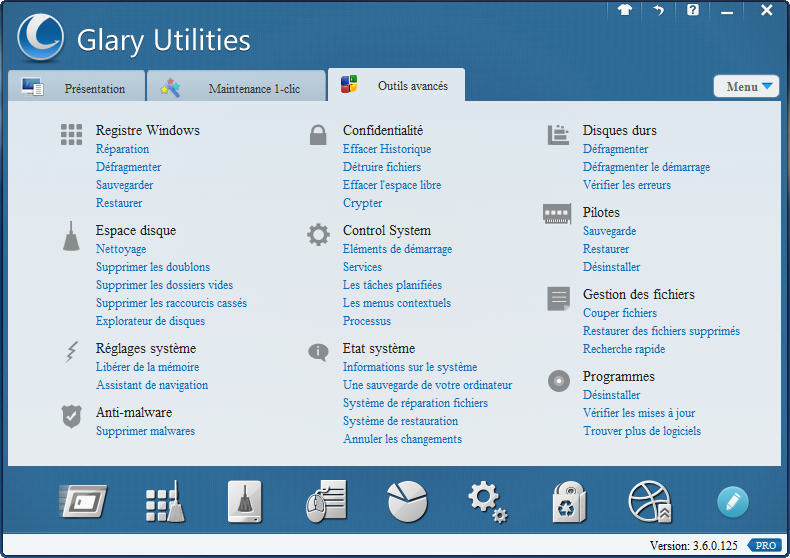Open Services under Control System
The height and width of the screenshot is (558, 790).
362,267
